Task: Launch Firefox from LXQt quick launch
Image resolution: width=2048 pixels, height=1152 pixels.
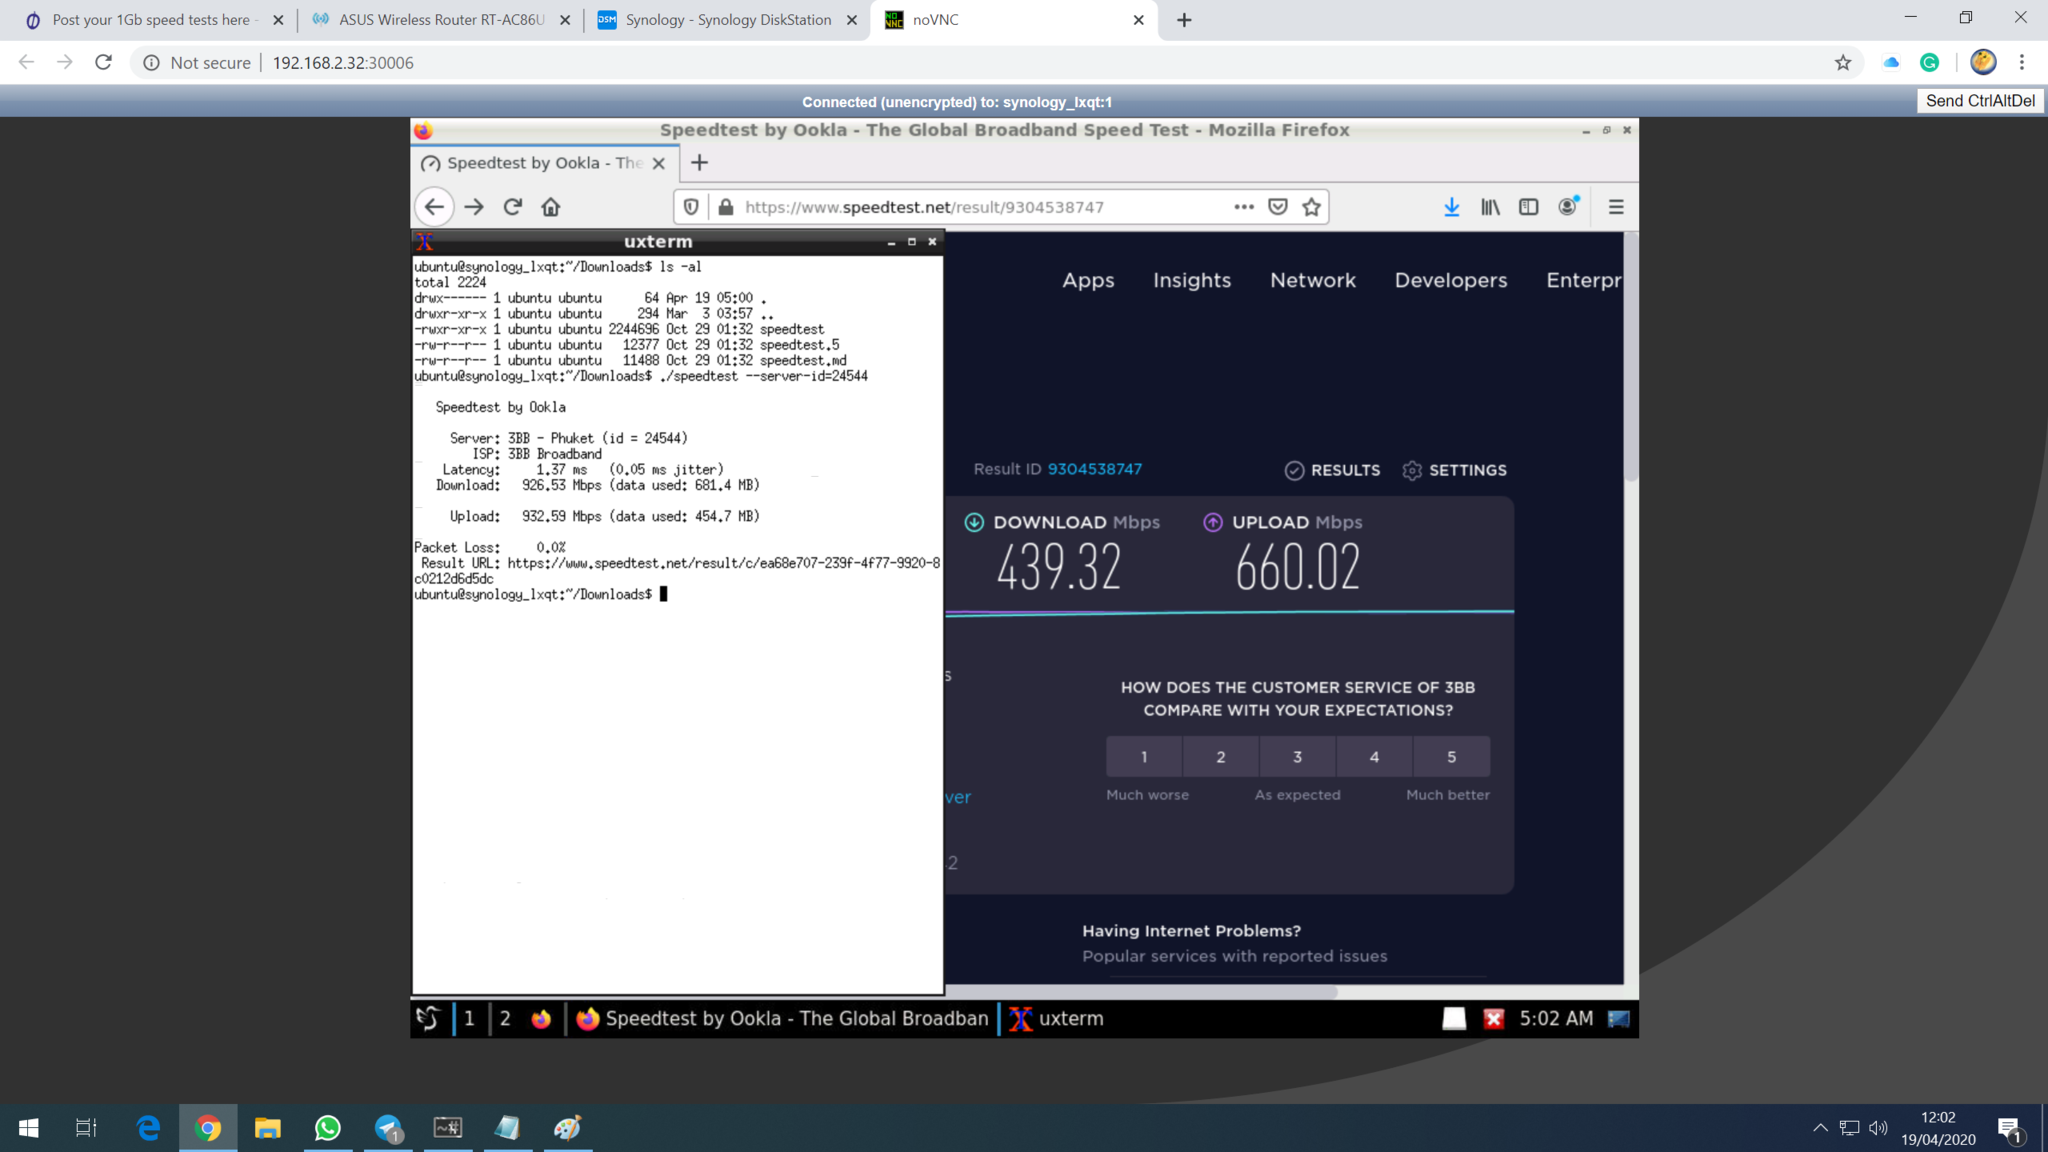Action: tap(541, 1019)
